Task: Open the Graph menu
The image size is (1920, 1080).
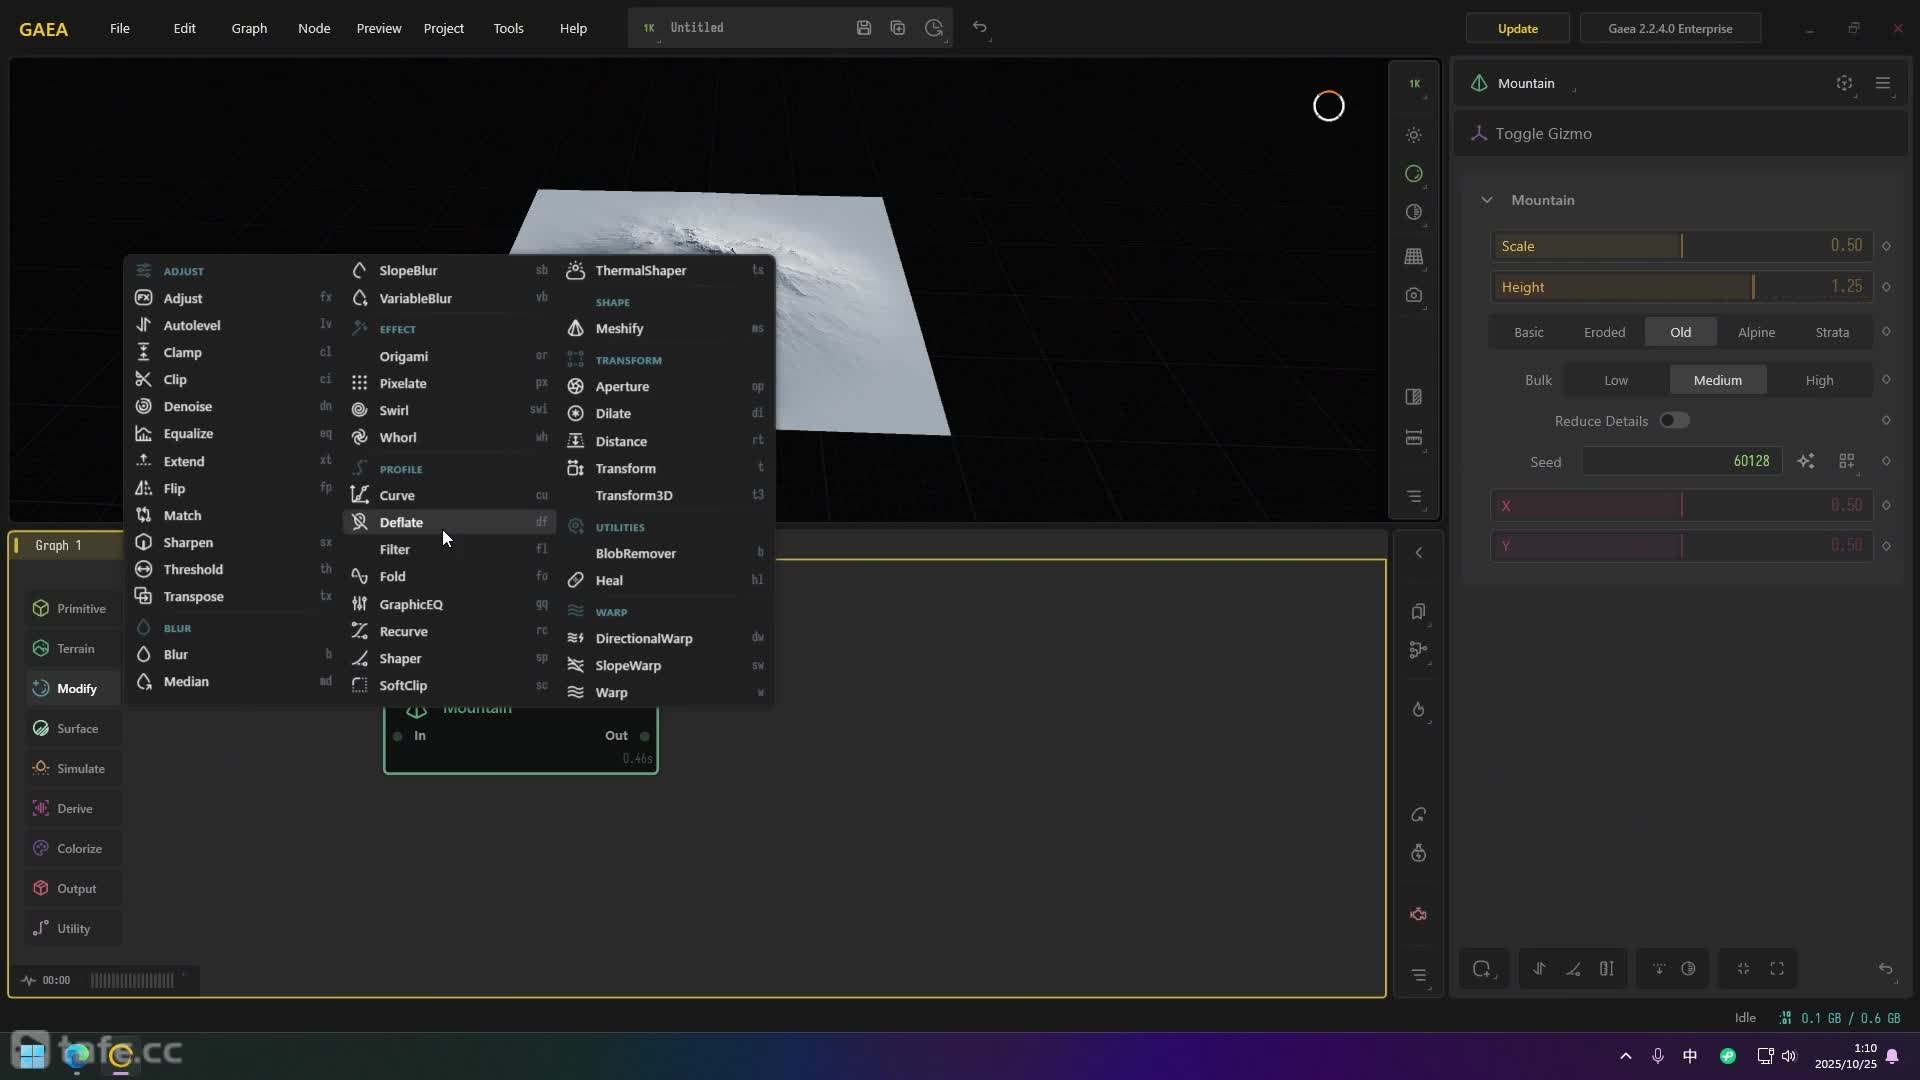Action: pos(249,28)
